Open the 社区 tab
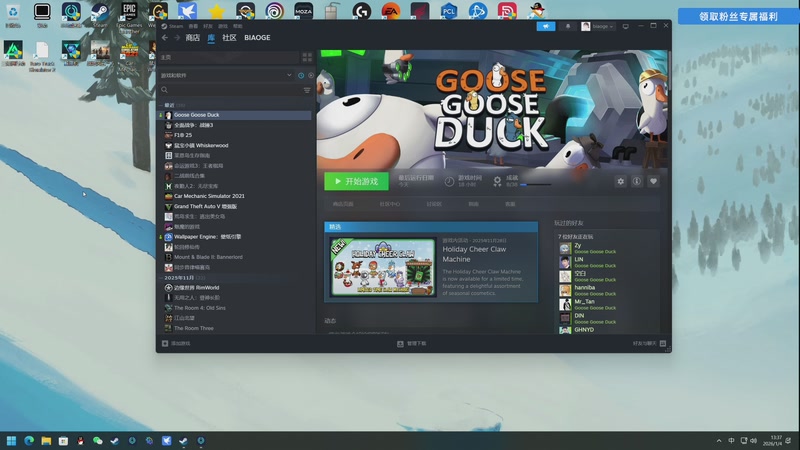This screenshot has width=800, height=450. tap(229, 38)
